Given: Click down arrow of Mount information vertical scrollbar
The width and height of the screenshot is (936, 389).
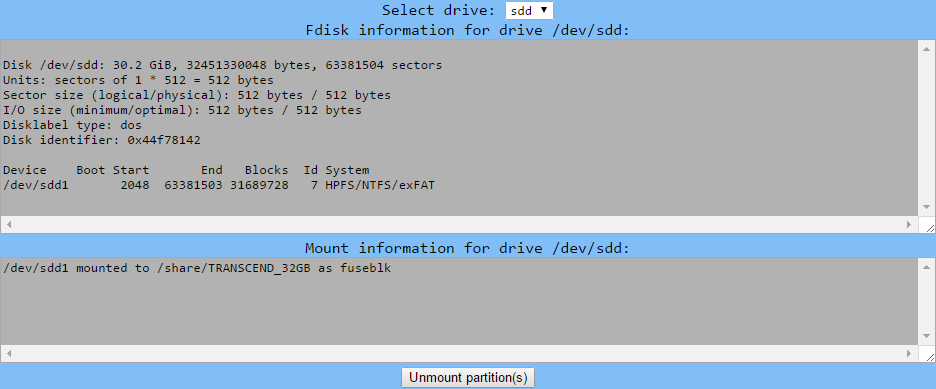Looking at the screenshot, I should (926, 336).
